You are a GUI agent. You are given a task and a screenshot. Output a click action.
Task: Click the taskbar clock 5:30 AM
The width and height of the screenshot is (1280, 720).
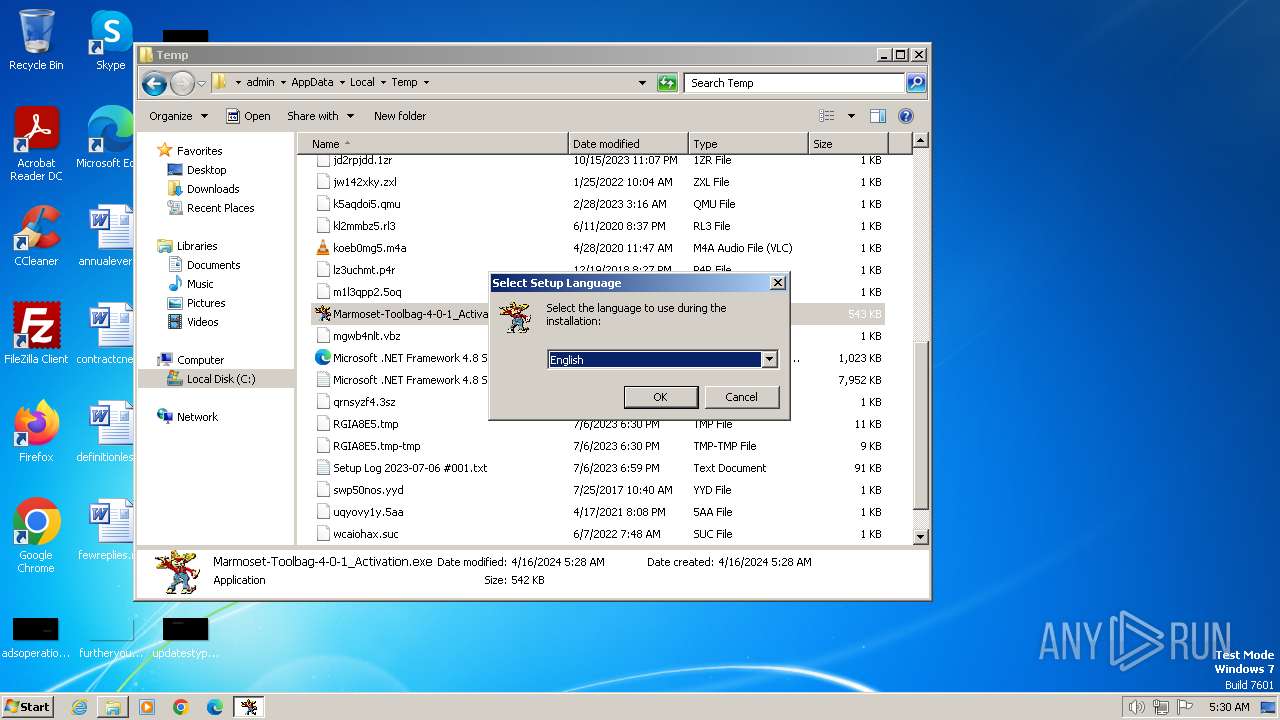tap(1229, 707)
